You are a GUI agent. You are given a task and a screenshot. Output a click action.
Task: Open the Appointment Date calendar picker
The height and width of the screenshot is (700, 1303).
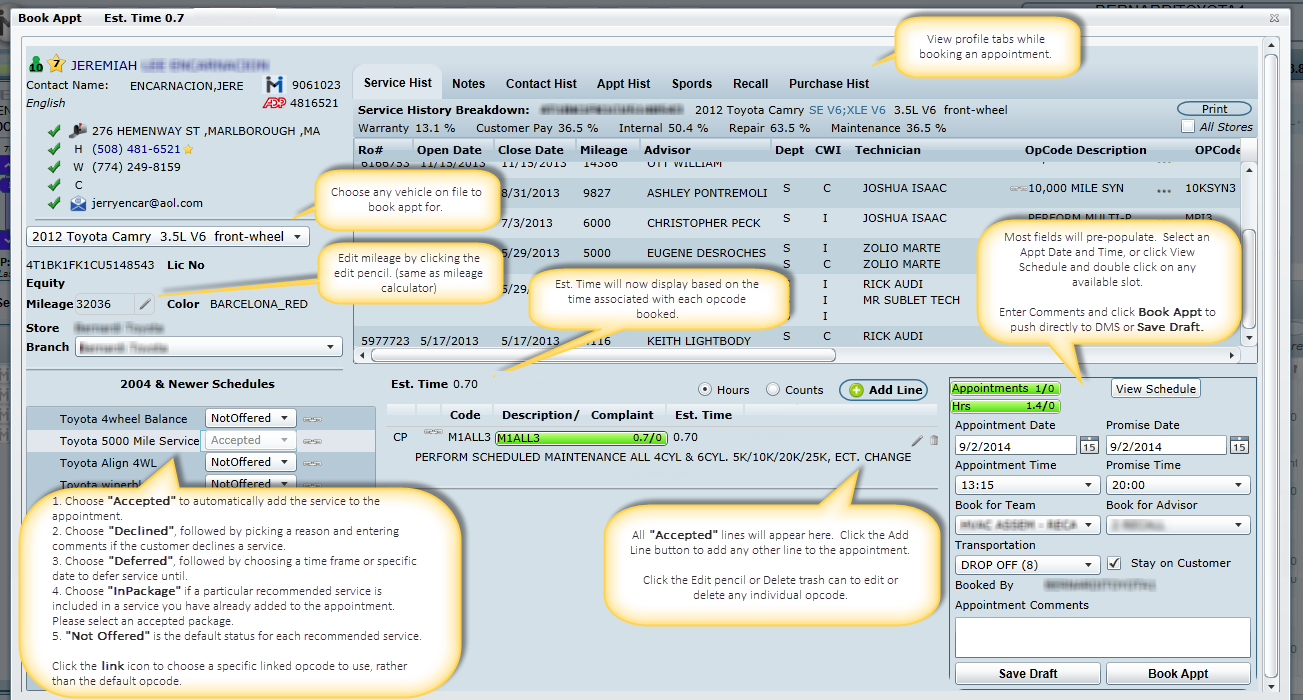(x=1088, y=446)
